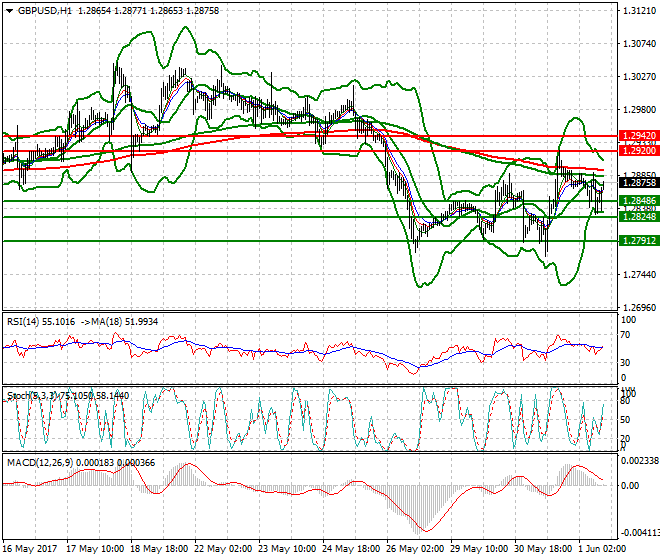Click the 1 Jun 02:00 time label
This screenshot has height=560, width=660.
[602, 549]
